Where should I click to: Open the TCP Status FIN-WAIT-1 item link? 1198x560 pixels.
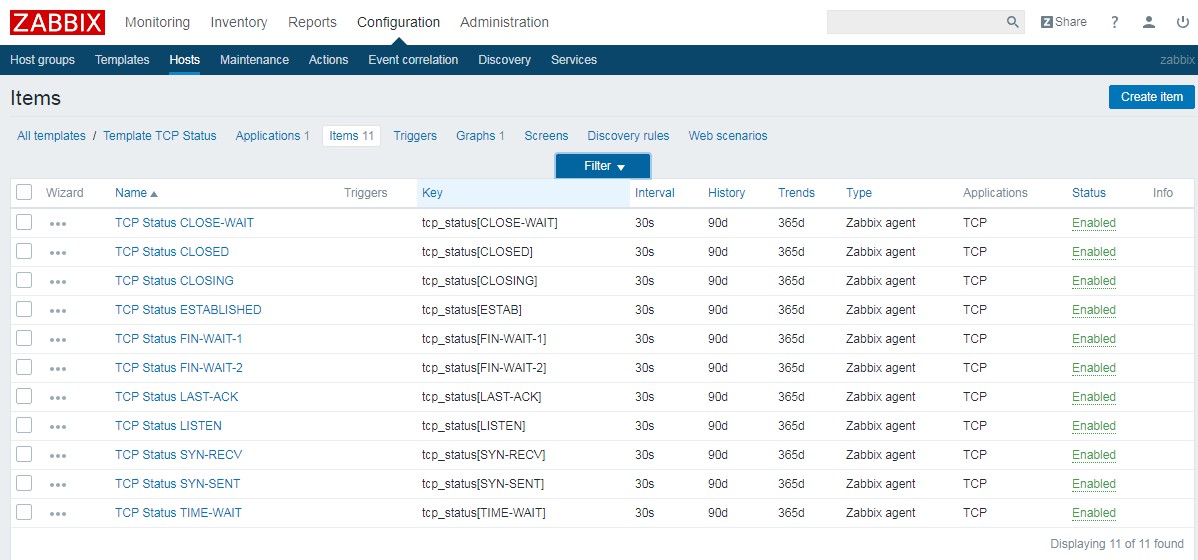click(178, 339)
